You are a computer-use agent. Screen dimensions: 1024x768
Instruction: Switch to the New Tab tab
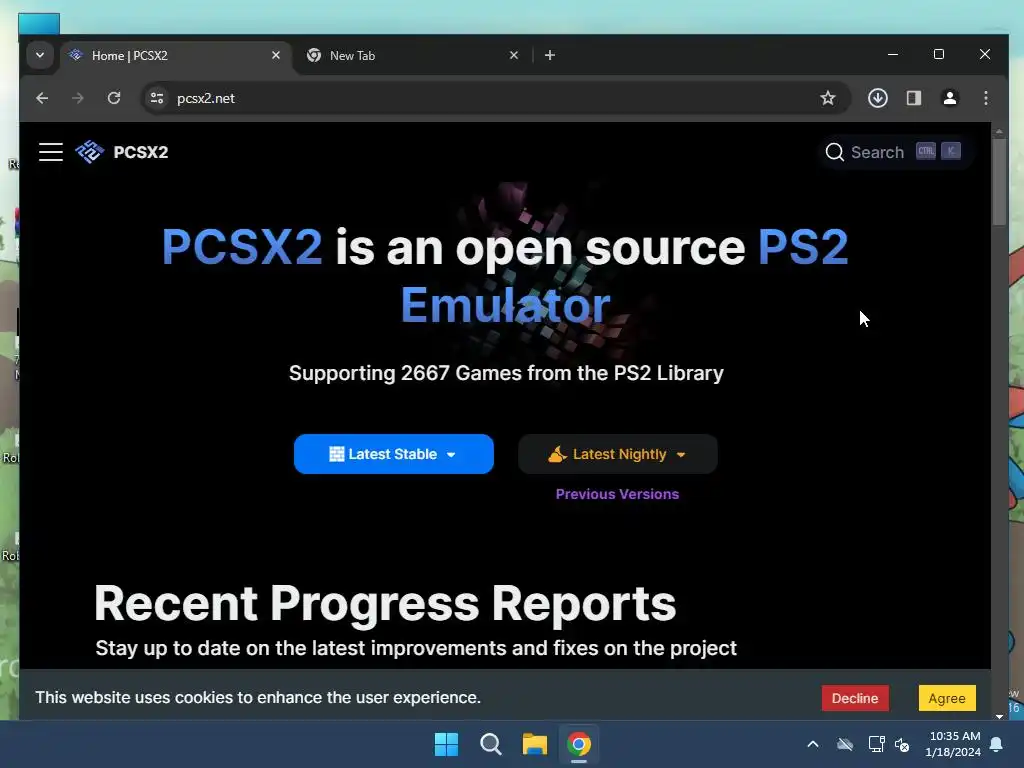(x=413, y=56)
